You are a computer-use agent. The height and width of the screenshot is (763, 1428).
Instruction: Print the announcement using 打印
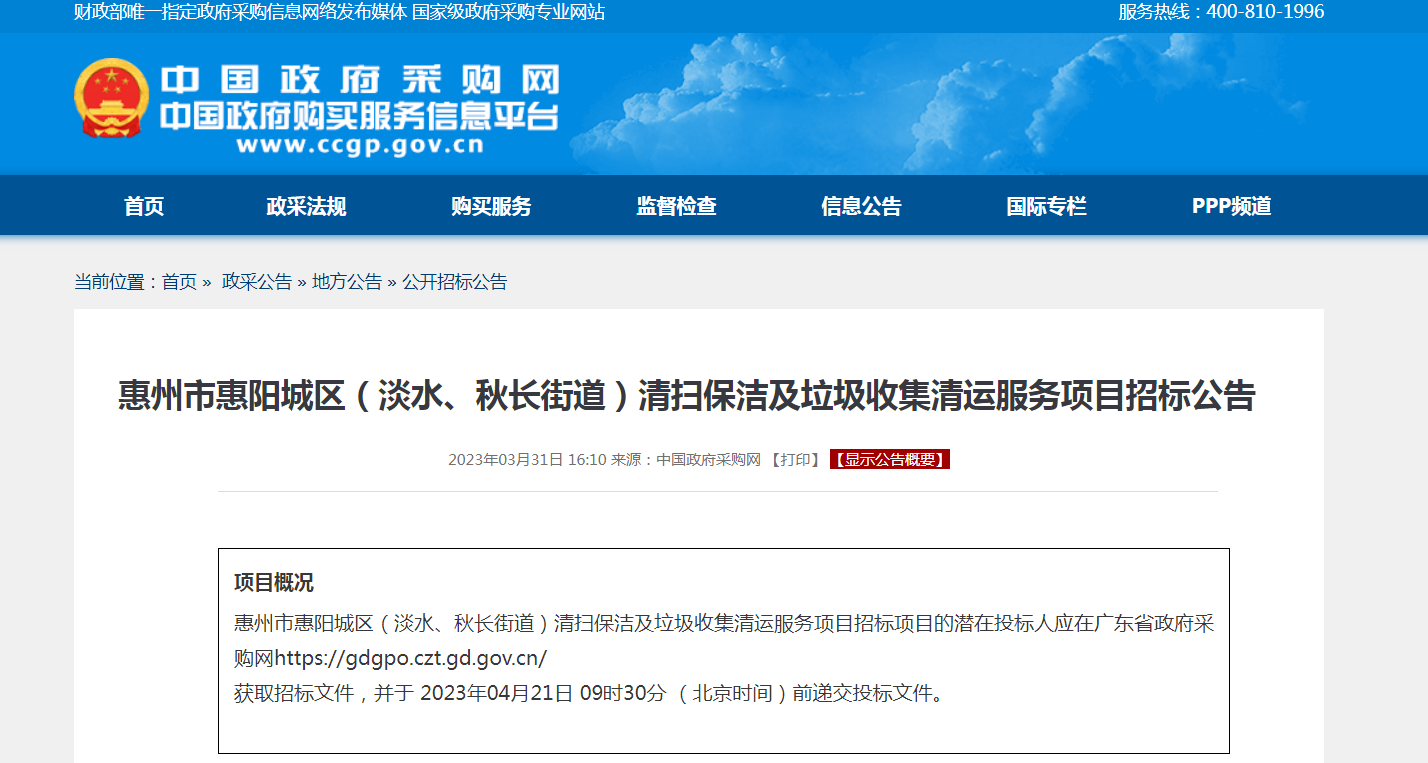(796, 460)
